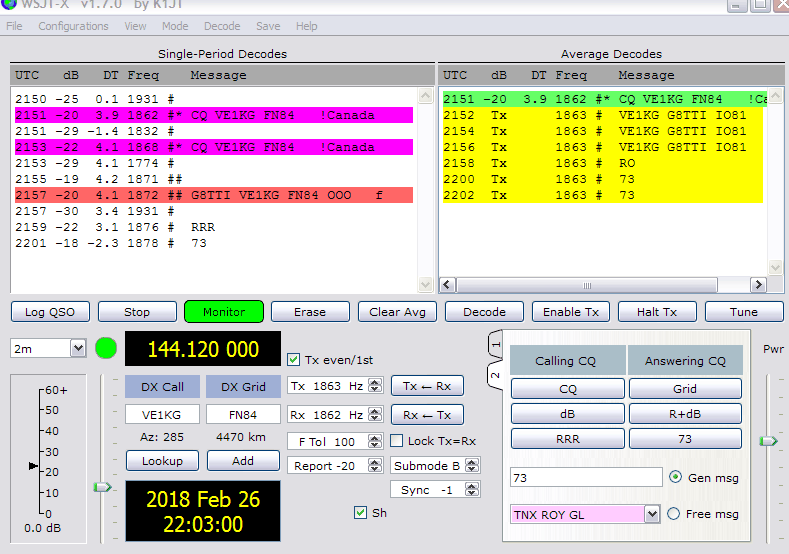The image size is (789, 554).
Task: Select the 2153 CQ VE1KG FN84 magenta decode line
Action: coord(214,147)
